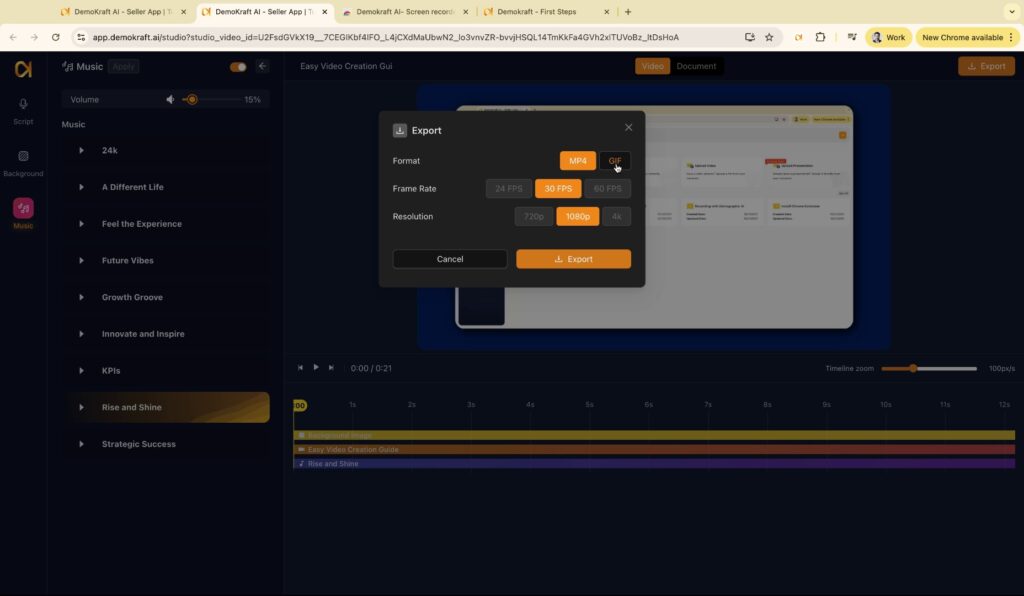Adjust the Timeline zoom slider

point(913,368)
